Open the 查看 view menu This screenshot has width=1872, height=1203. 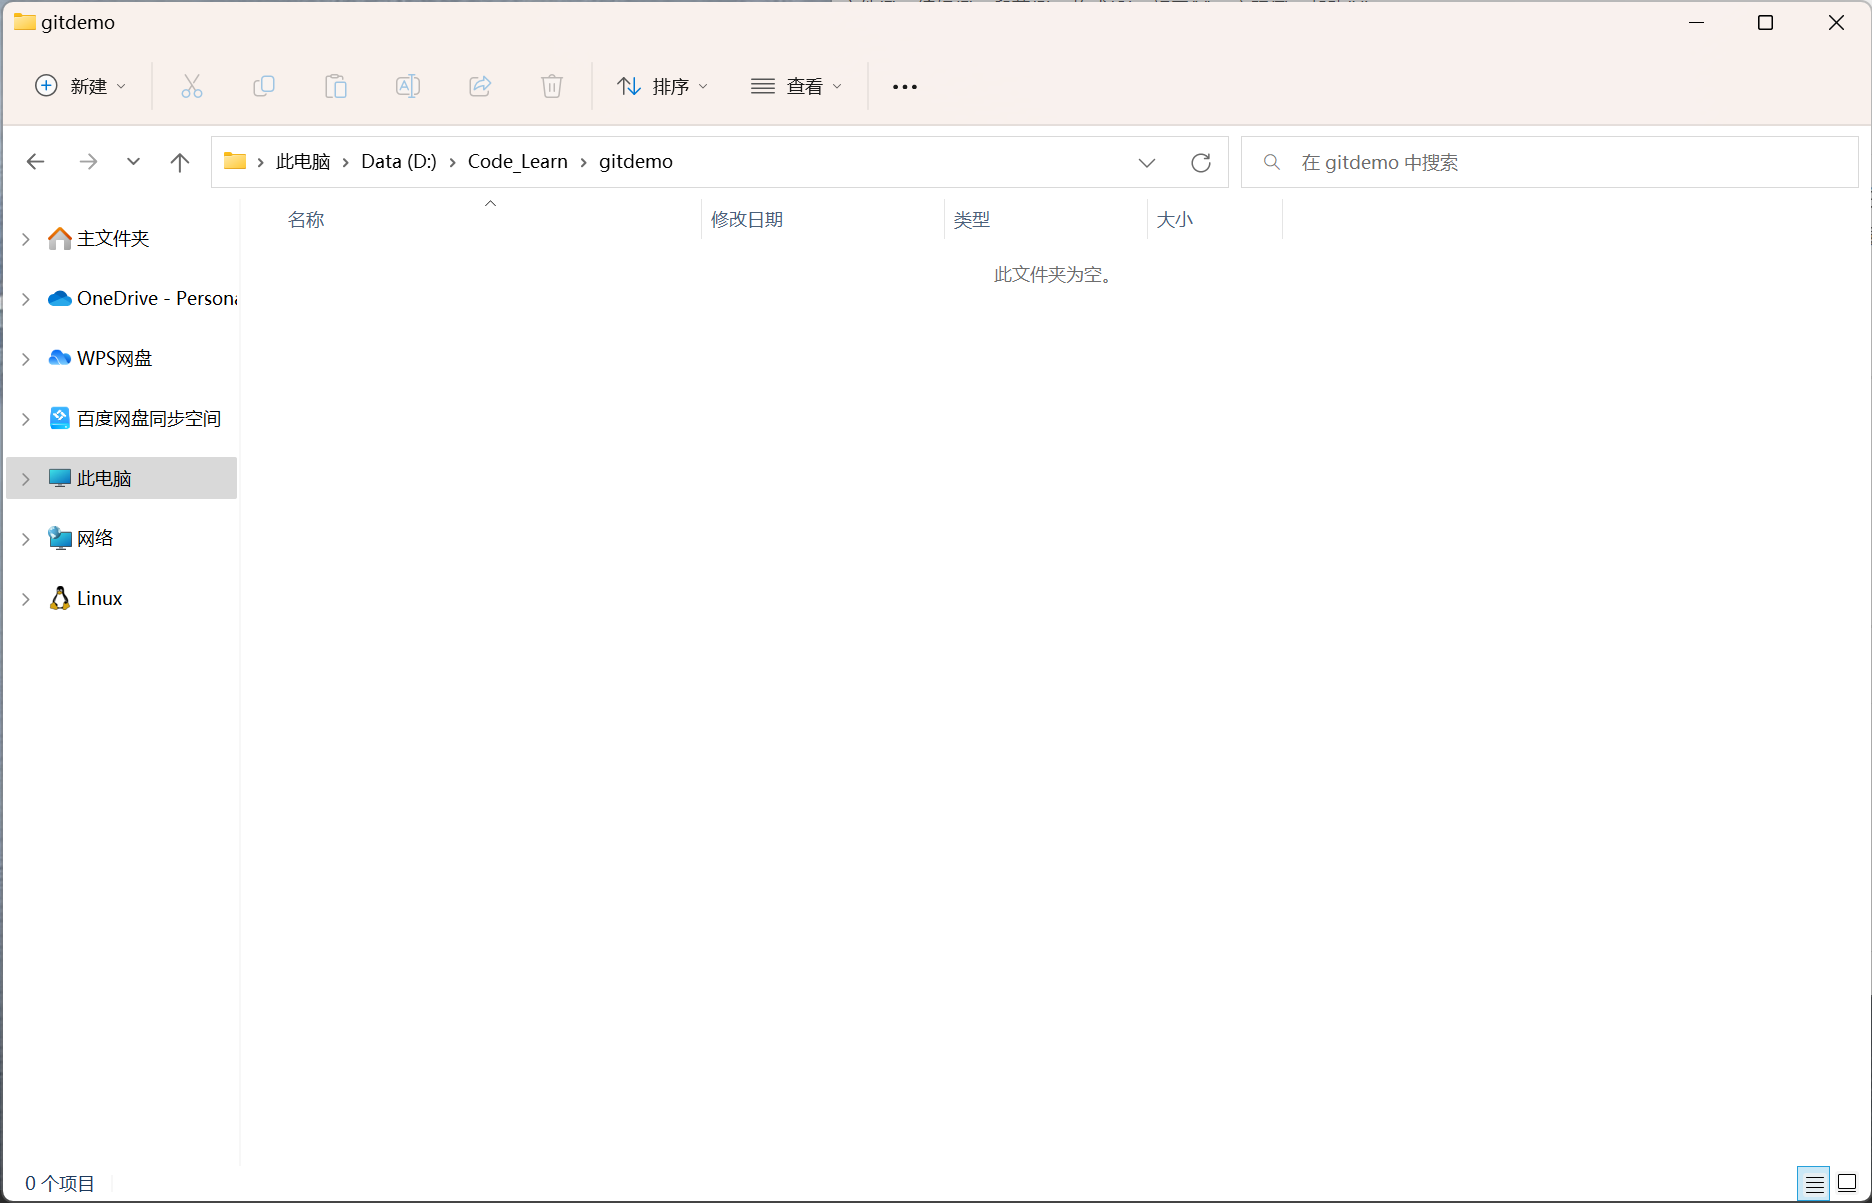point(796,86)
